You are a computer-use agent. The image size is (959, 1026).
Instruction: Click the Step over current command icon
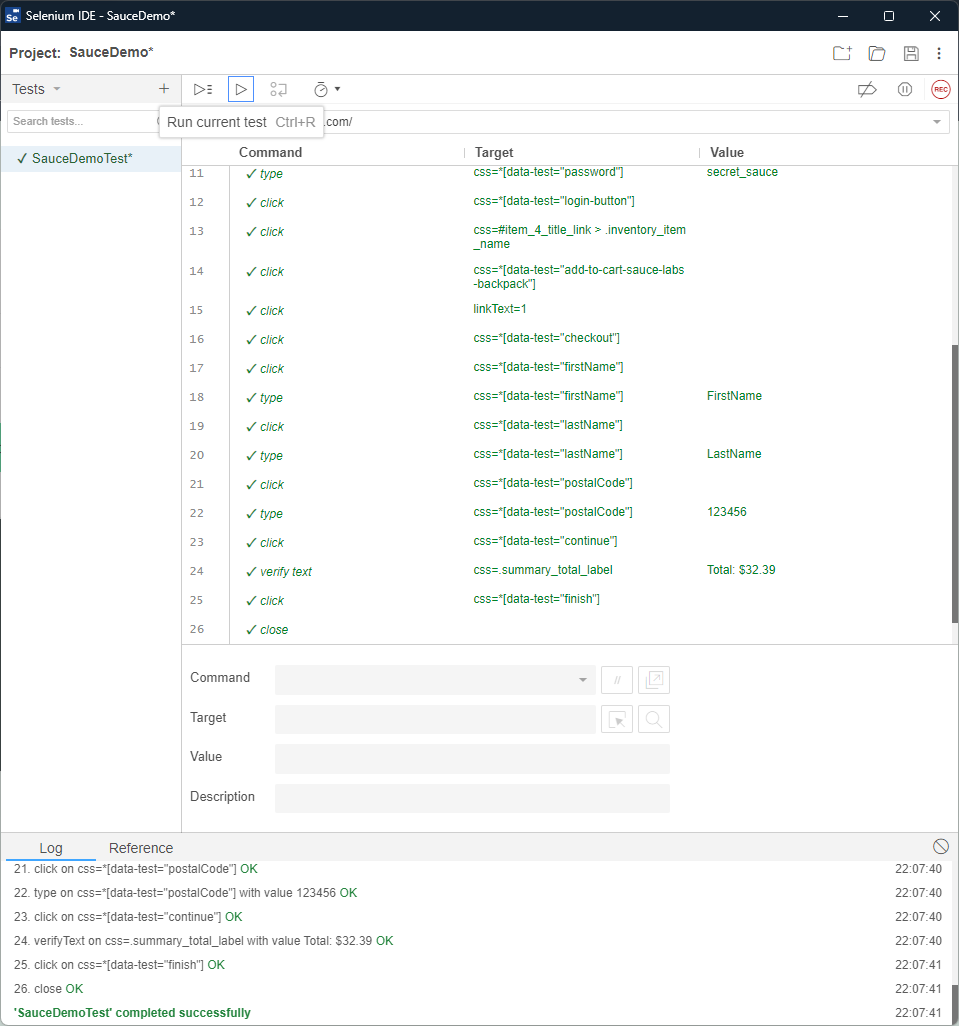[279, 89]
